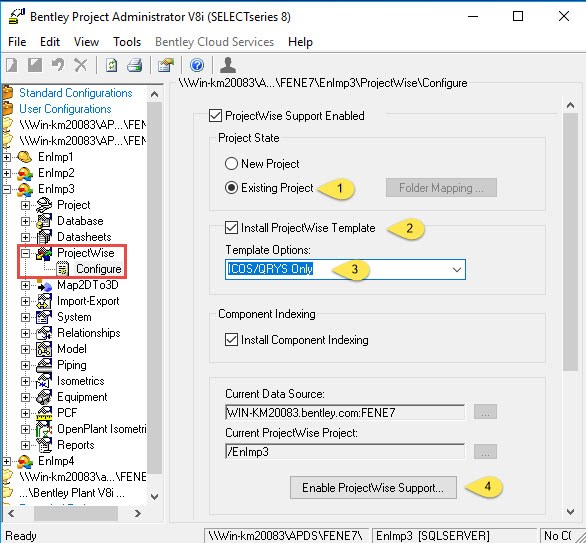Uncheck ProjectWise Support Enabled checkbox

tap(215, 115)
